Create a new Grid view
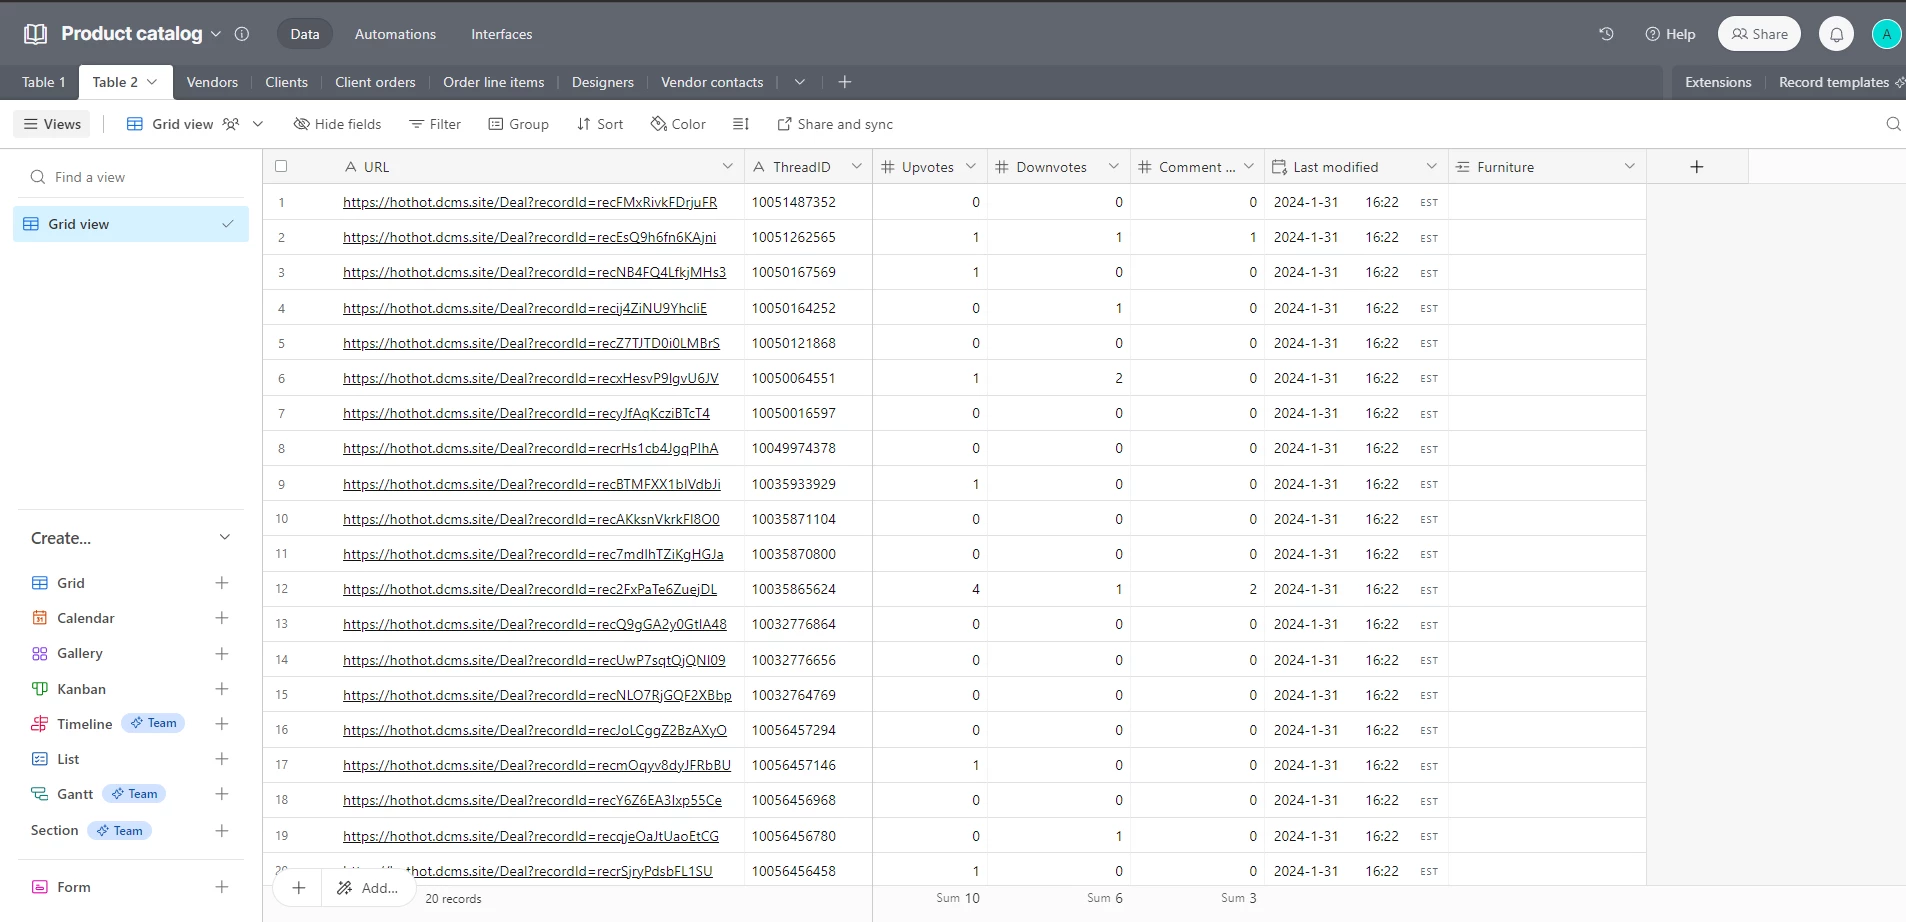The image size is (1906, 922). click(x=222, y=583)
